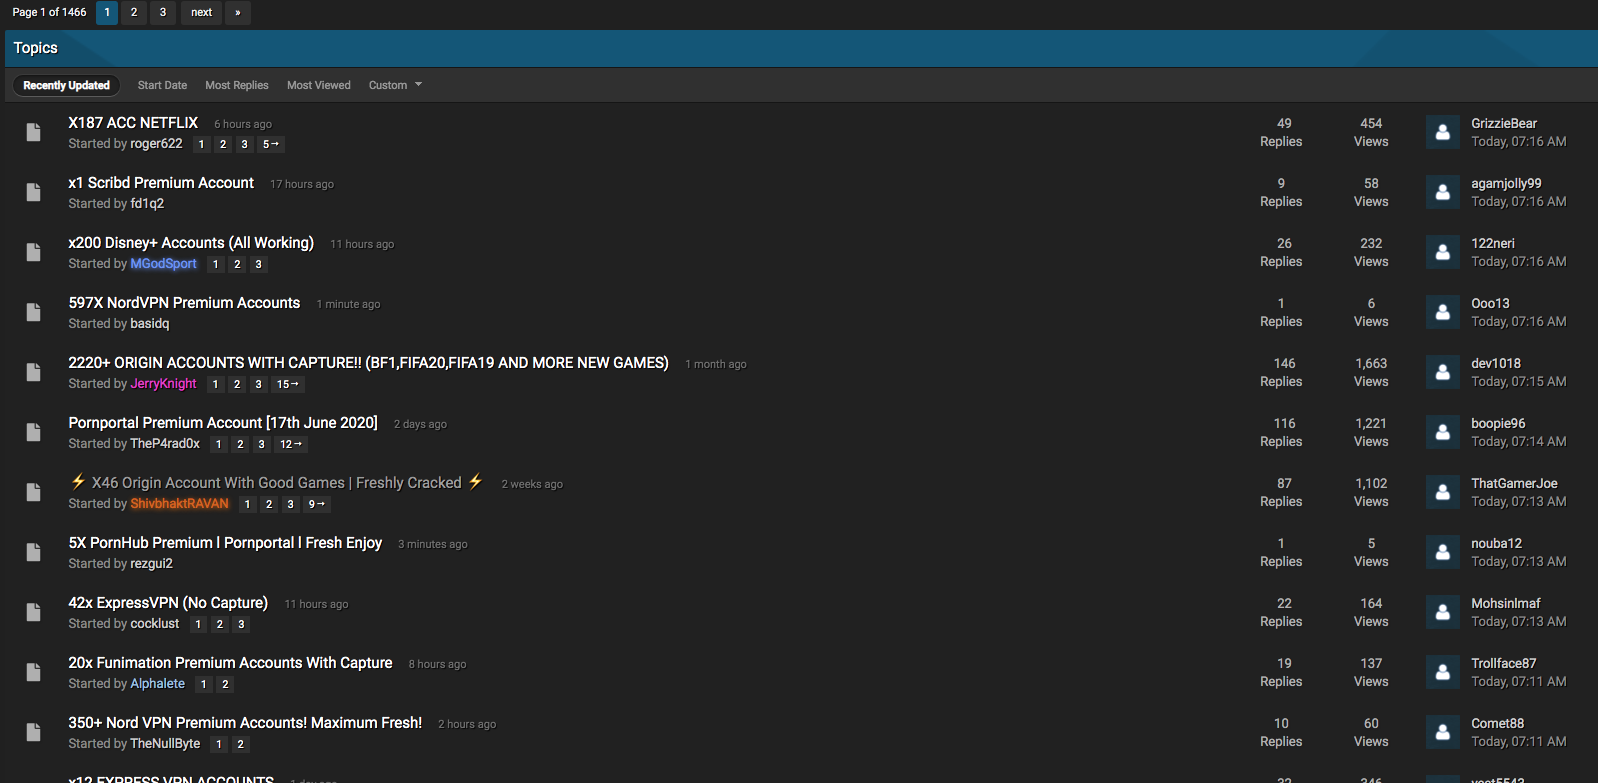
Task: Open page 2 of 20x Funimation thread
Action: (x=225, y=684)
